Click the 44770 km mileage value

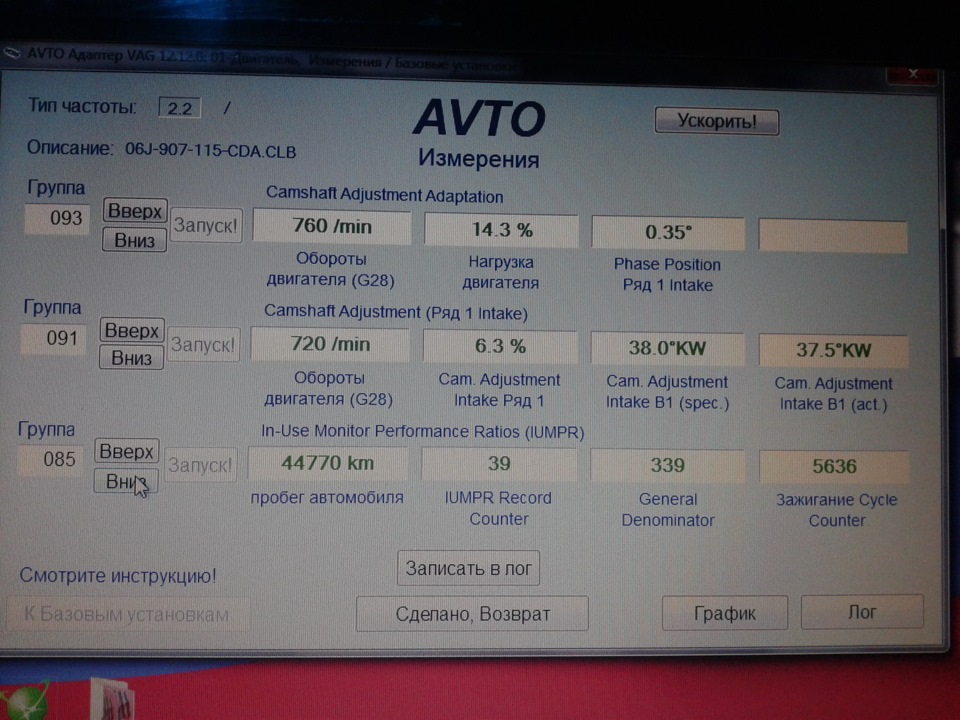[328, 463]
